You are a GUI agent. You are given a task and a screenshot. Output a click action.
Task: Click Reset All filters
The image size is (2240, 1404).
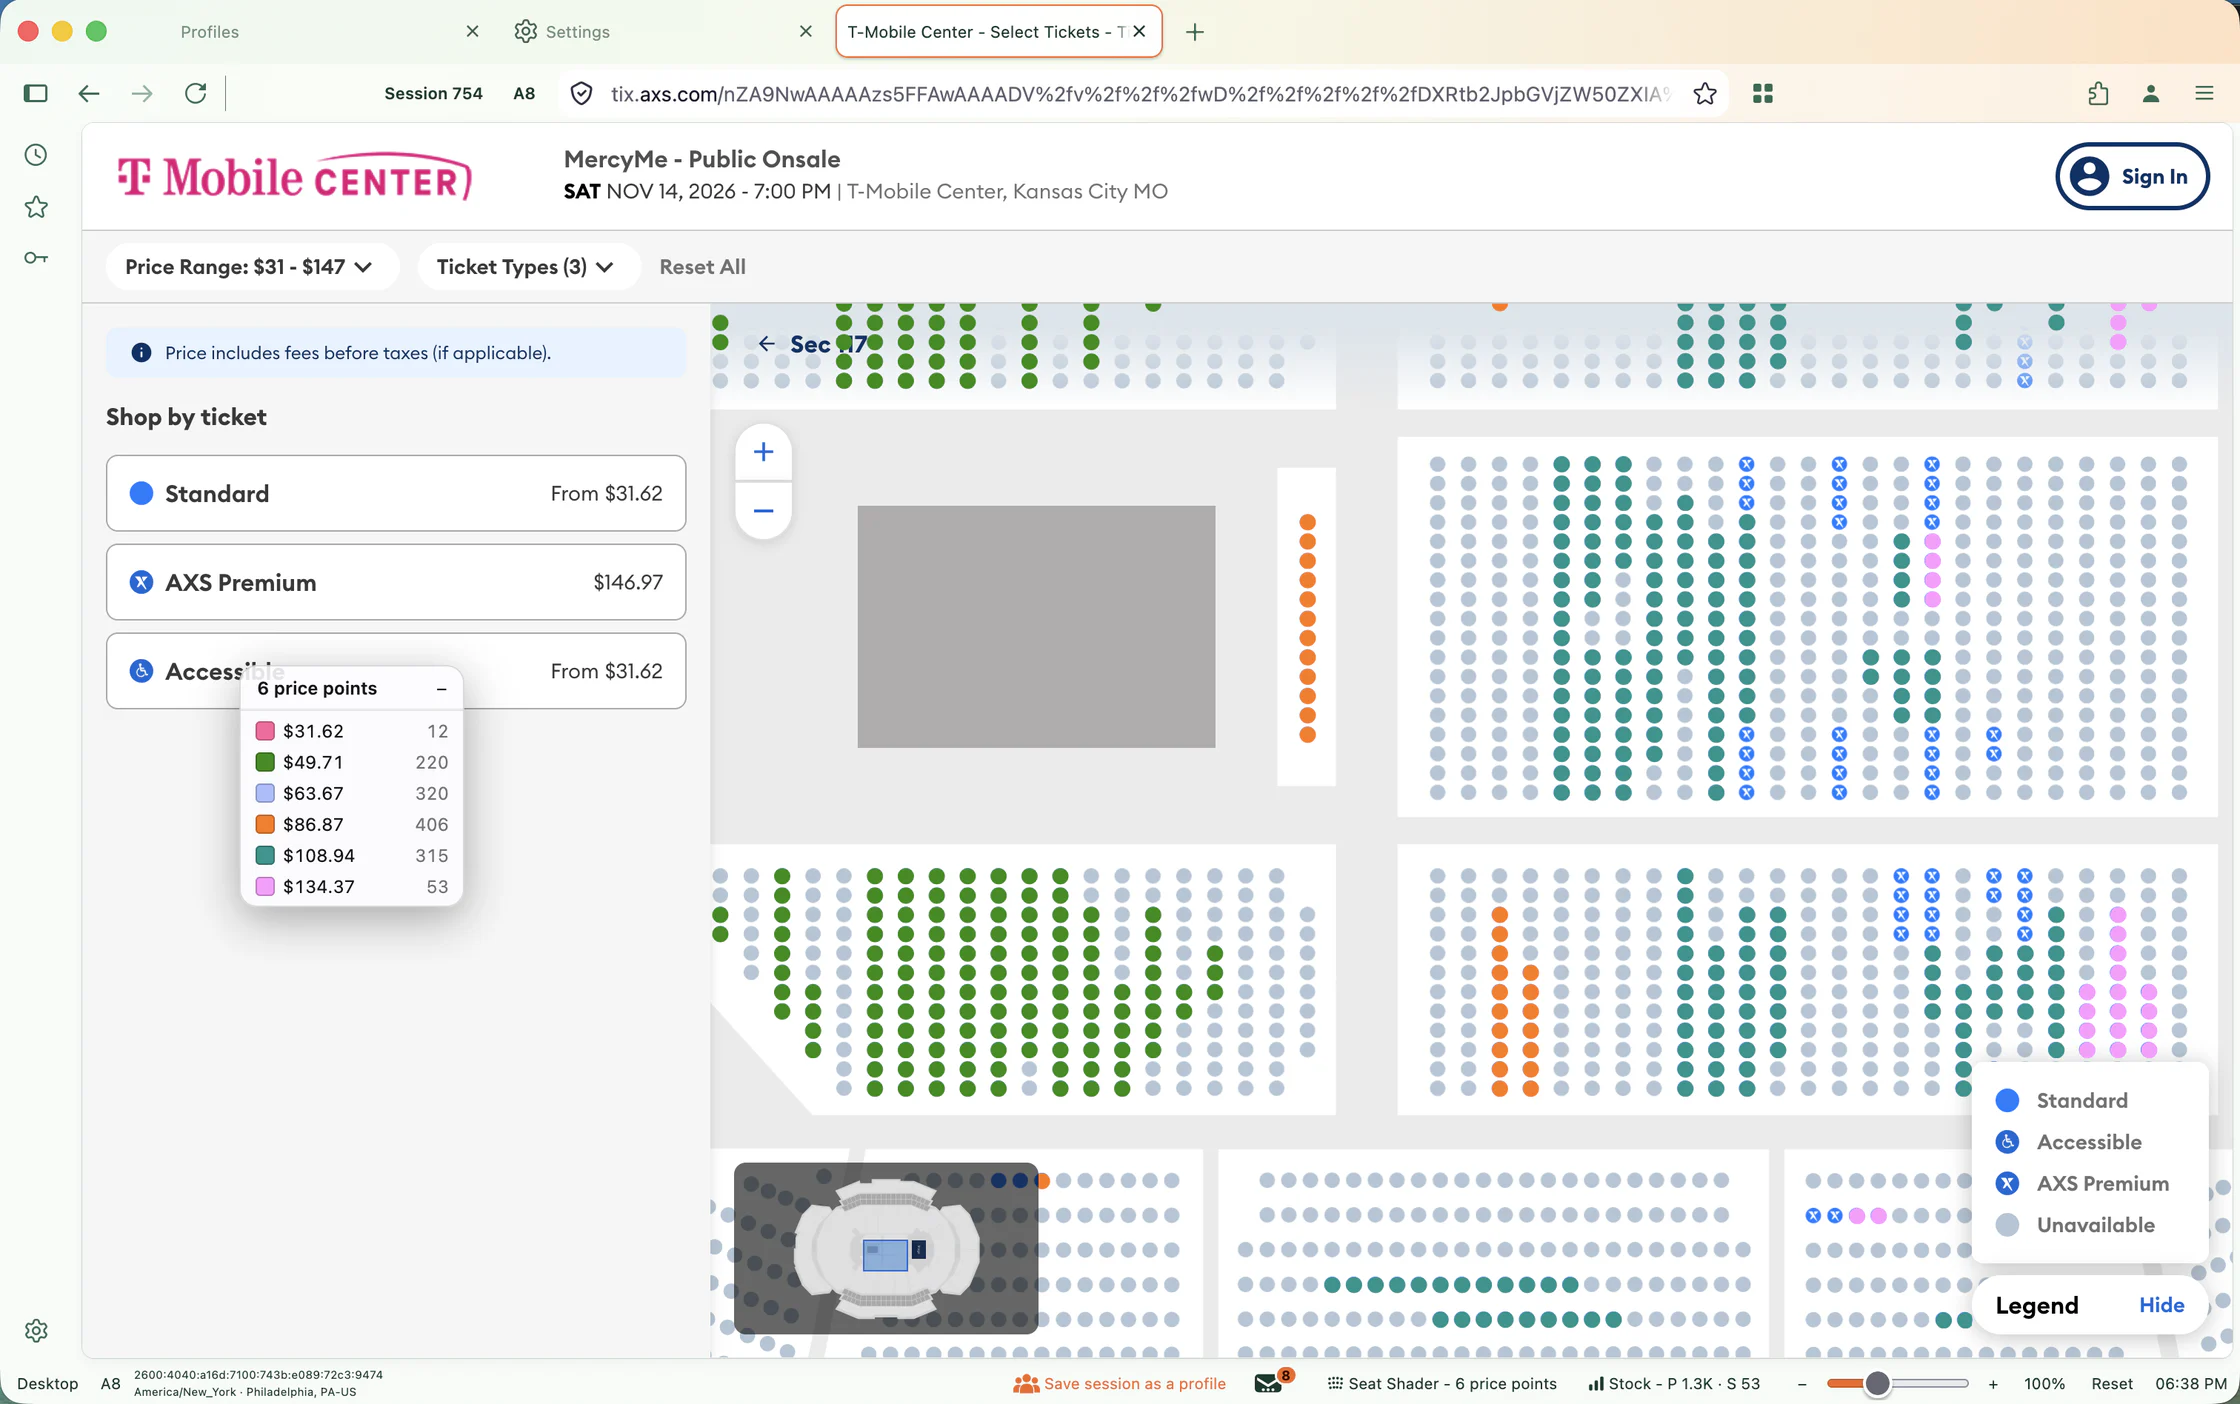tap(702, 267)
